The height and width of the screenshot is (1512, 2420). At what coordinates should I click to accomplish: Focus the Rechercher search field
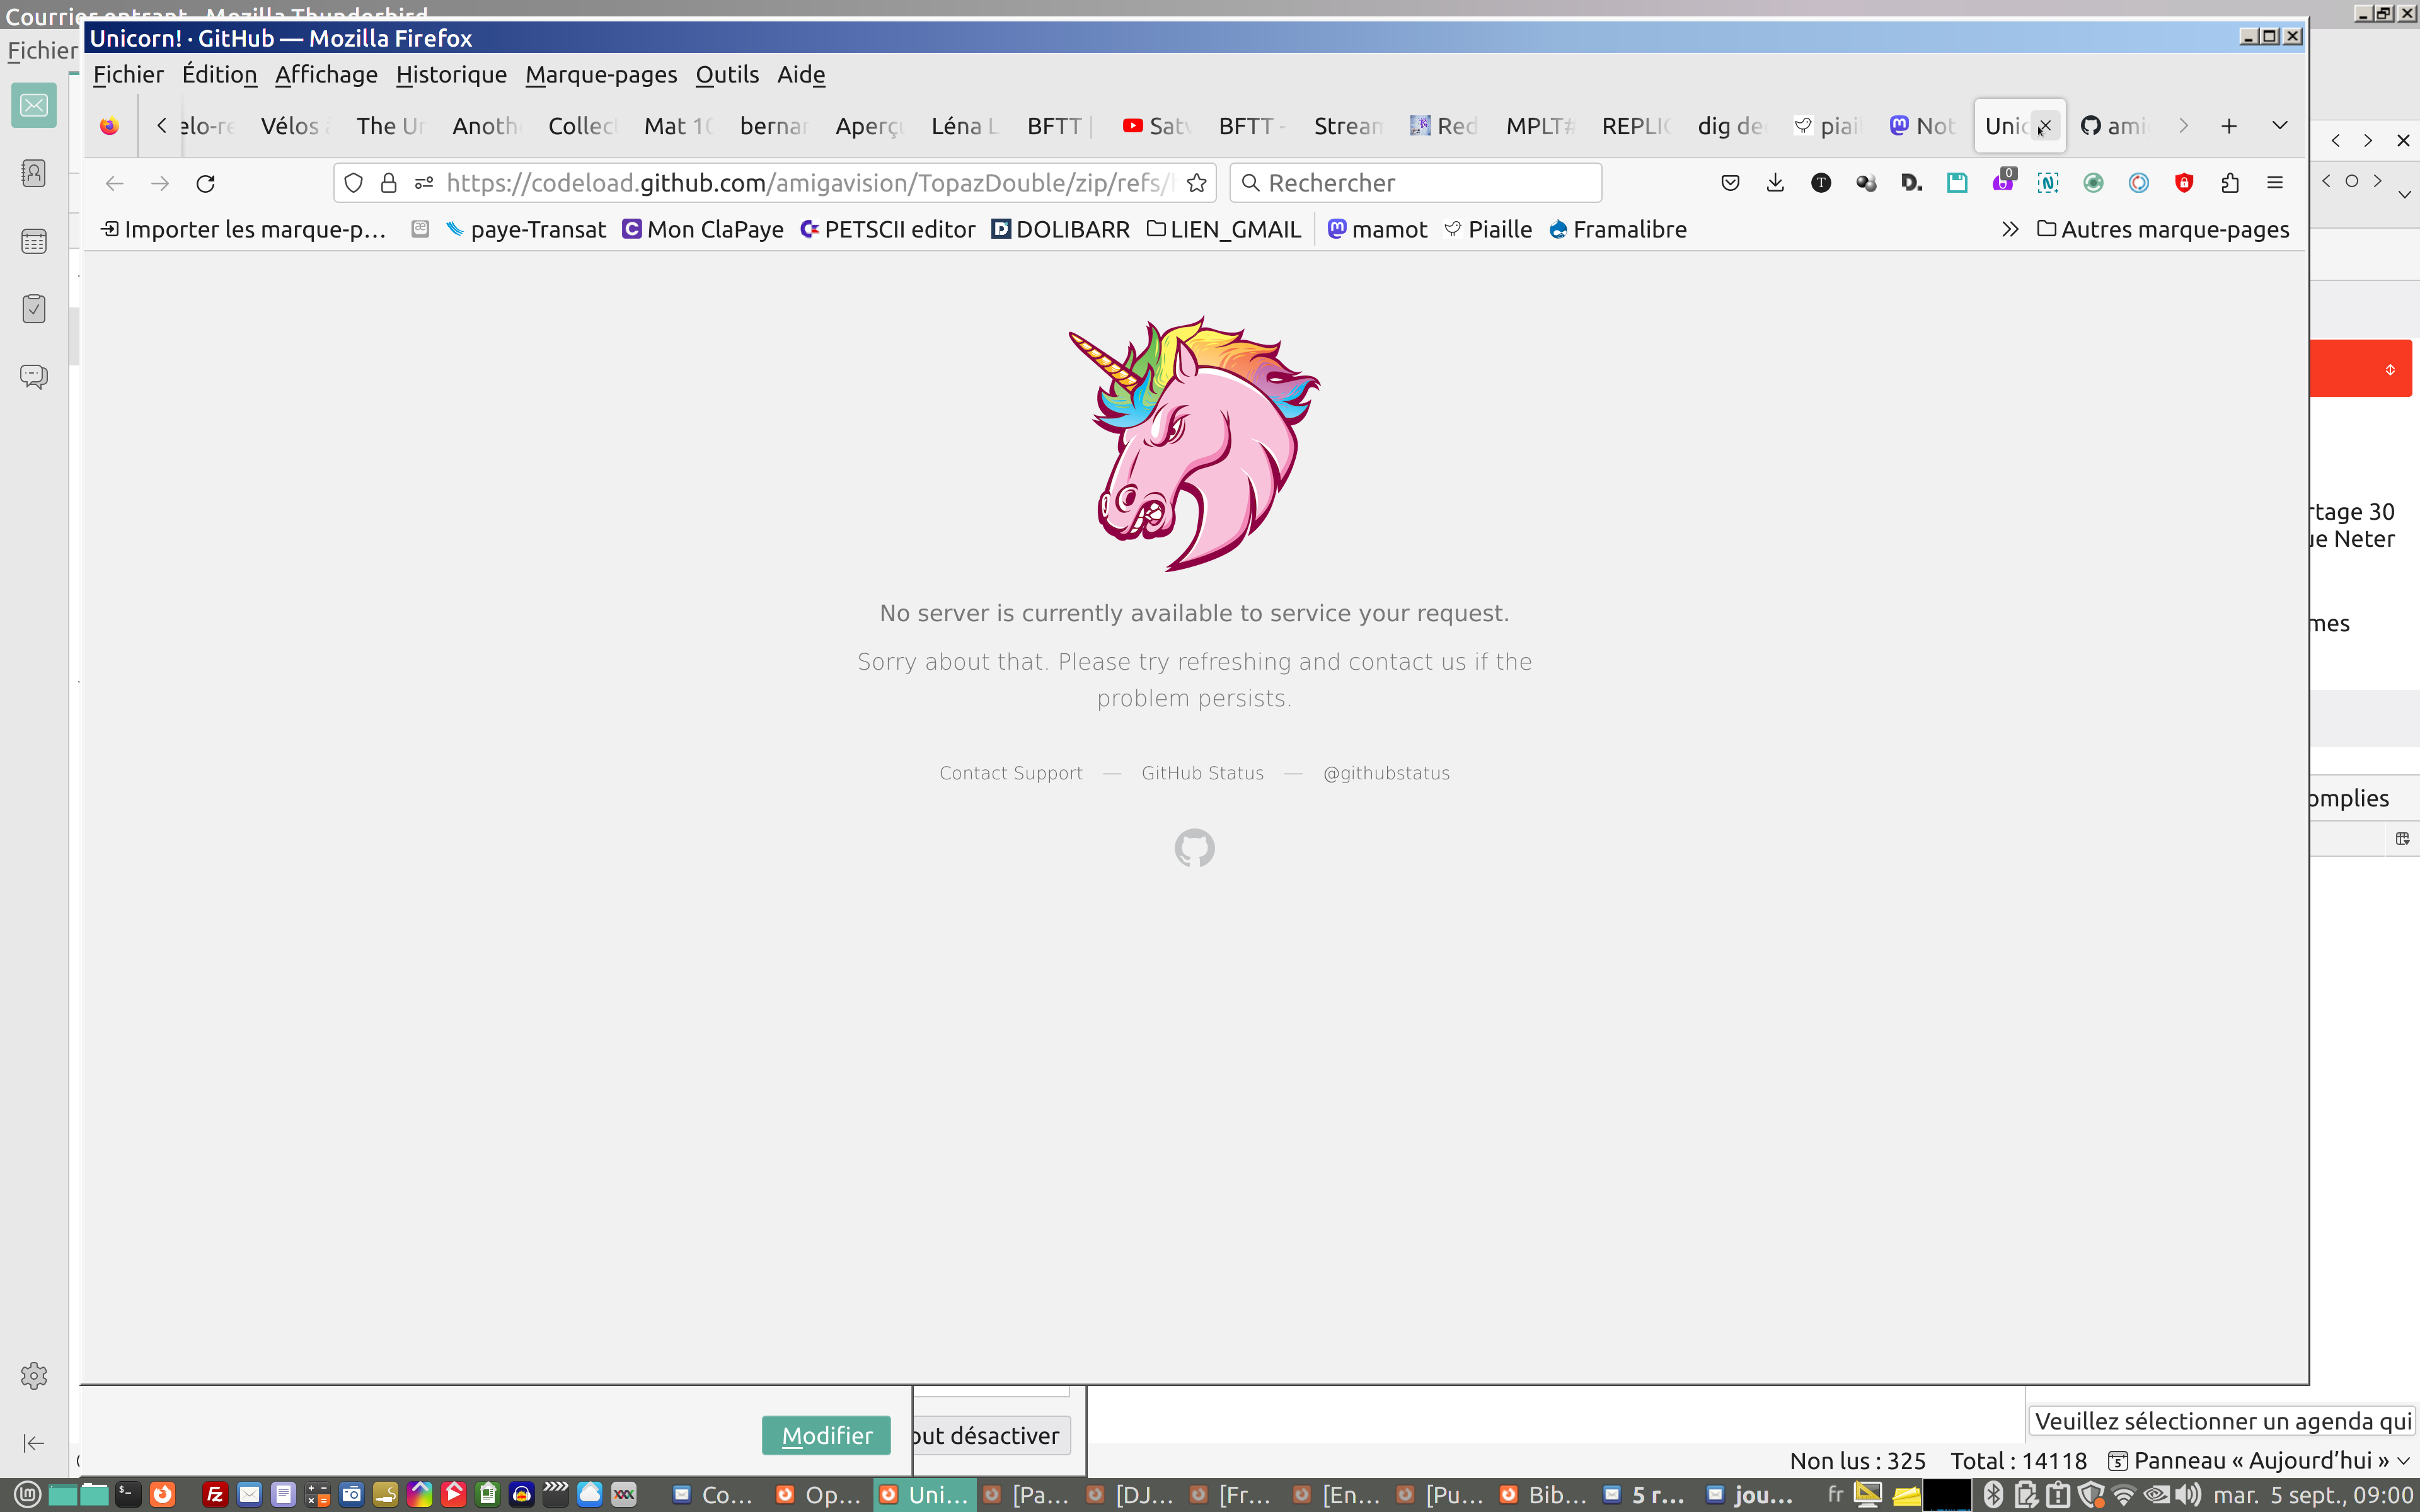1425,183
